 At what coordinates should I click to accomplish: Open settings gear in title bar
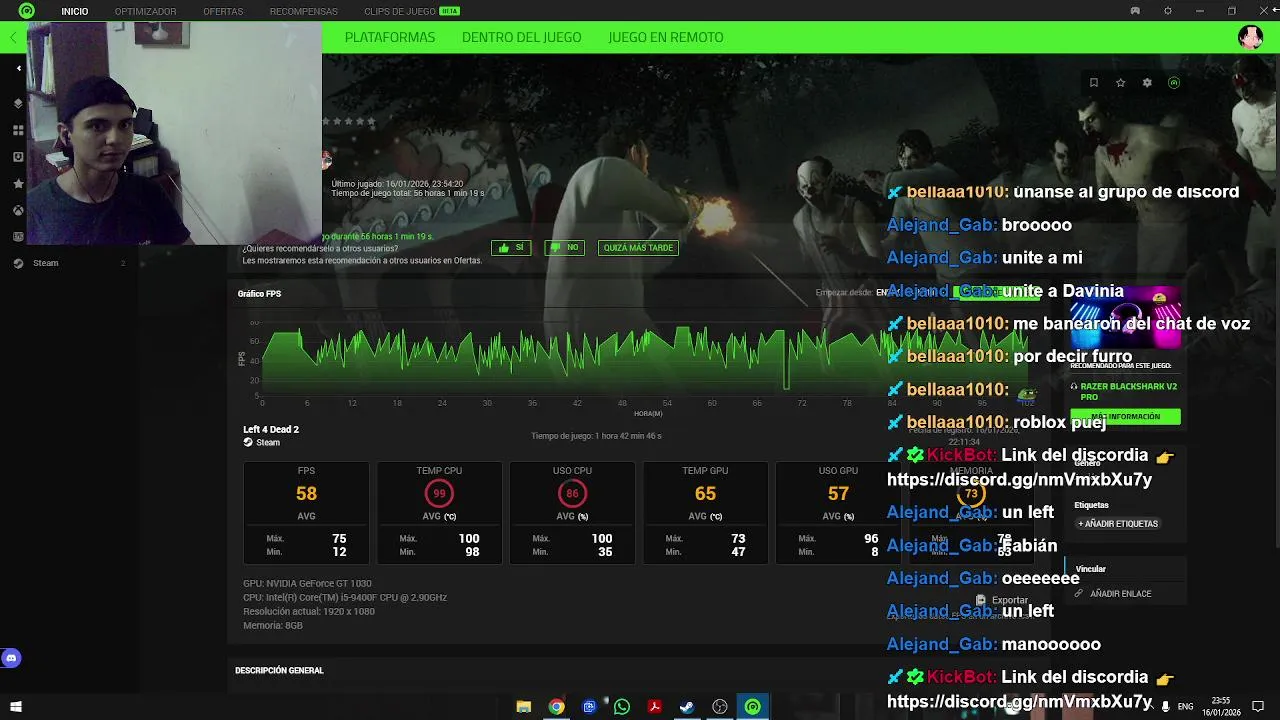click(x=1167, y=11)
